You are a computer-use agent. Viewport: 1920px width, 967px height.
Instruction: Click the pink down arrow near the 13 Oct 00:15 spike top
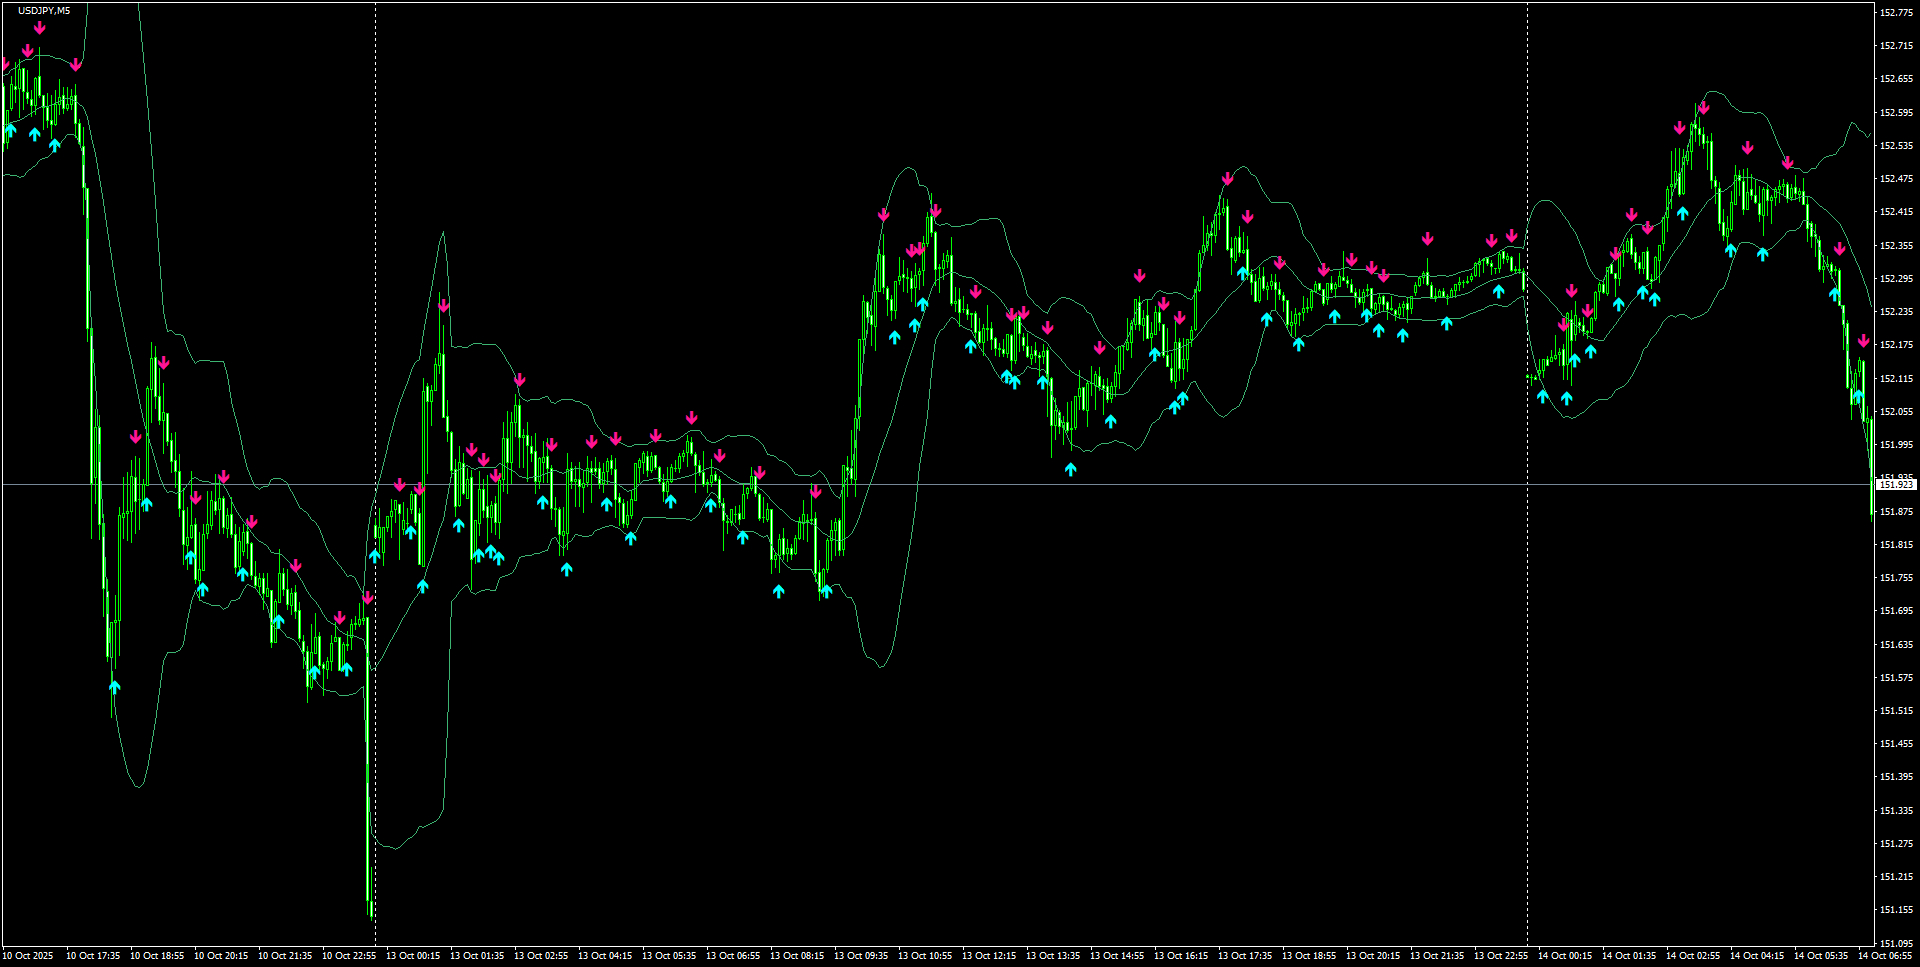pyautogui.click(x=445, y=306)
